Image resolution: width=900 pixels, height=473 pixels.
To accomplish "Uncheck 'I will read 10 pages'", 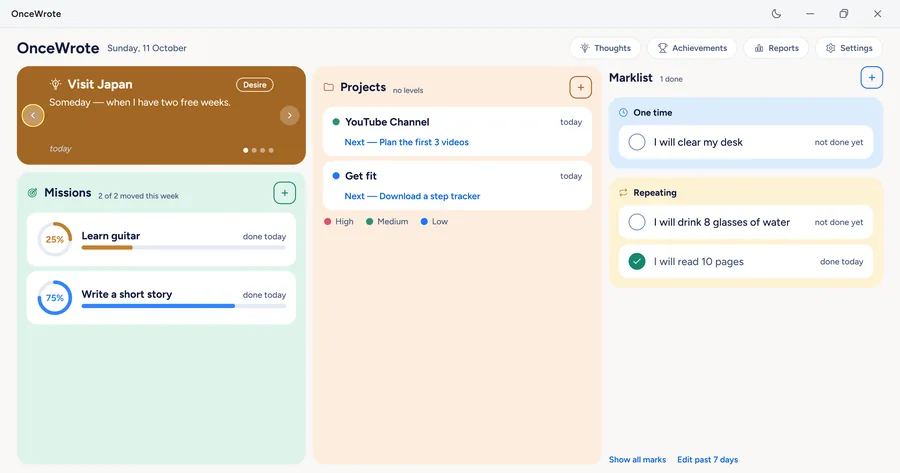I will [637, 261].
